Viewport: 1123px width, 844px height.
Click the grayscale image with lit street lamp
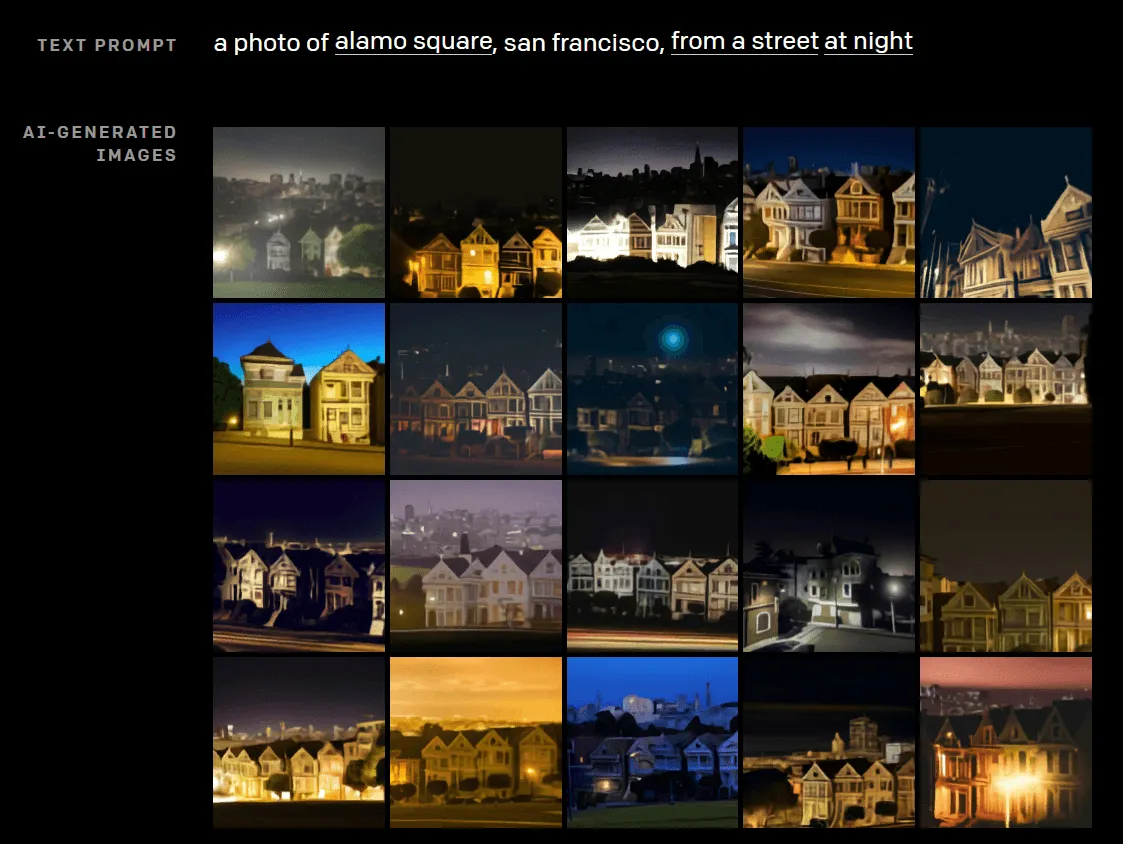point(829,566)
